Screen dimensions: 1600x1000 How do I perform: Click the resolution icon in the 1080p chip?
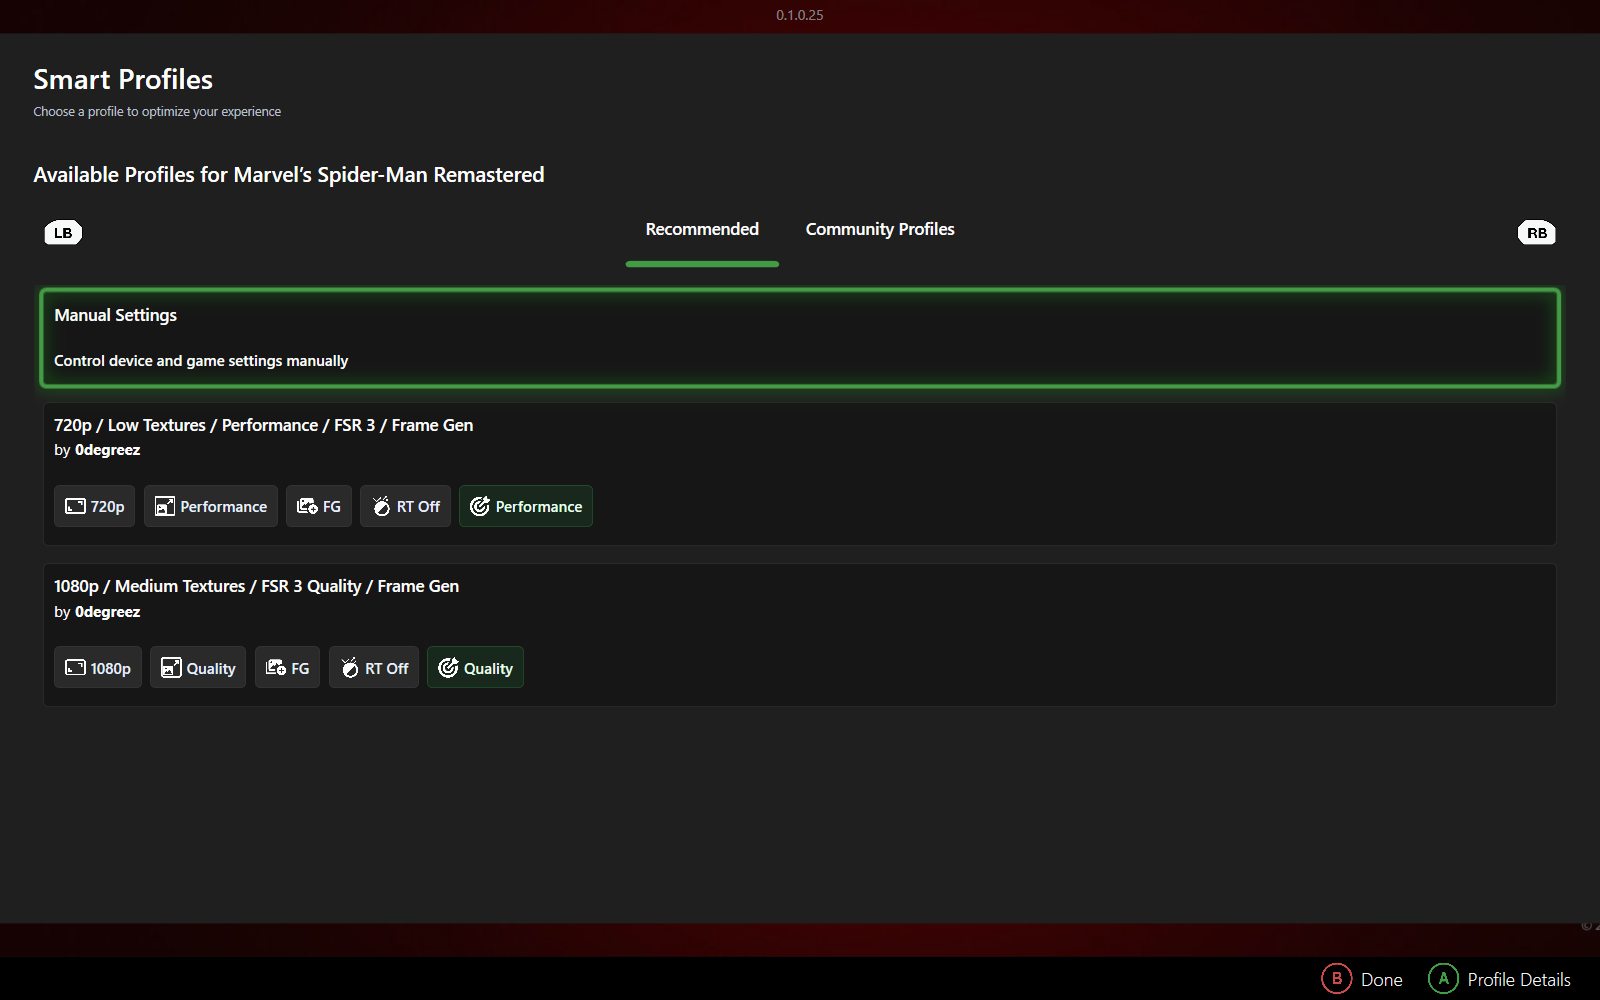tap(75, 668)
